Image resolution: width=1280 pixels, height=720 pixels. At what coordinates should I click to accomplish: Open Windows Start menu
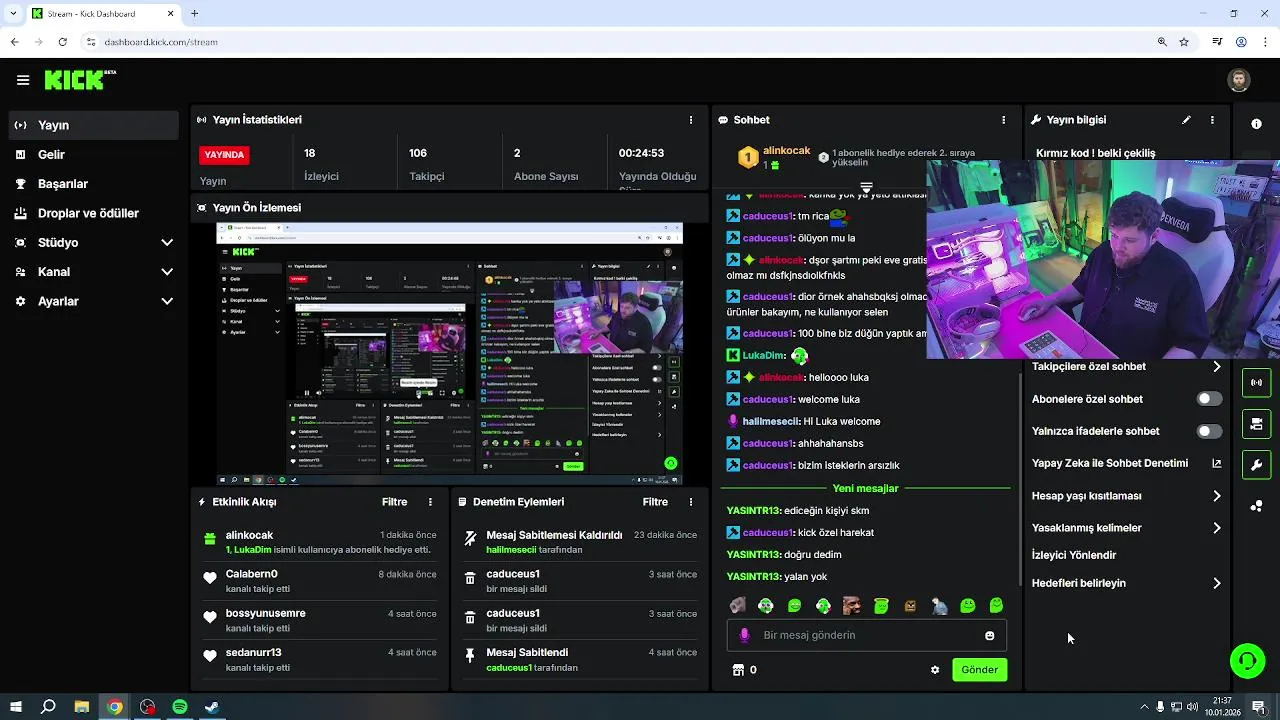(x=16, y=707)
